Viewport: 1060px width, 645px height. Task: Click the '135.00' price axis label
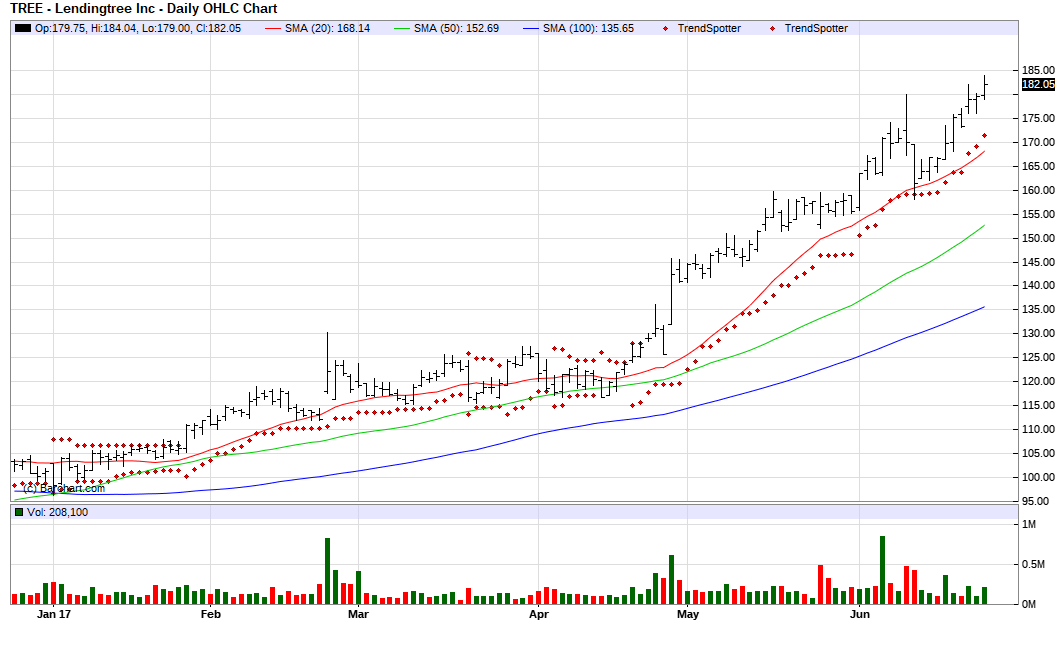(1038, 309)
